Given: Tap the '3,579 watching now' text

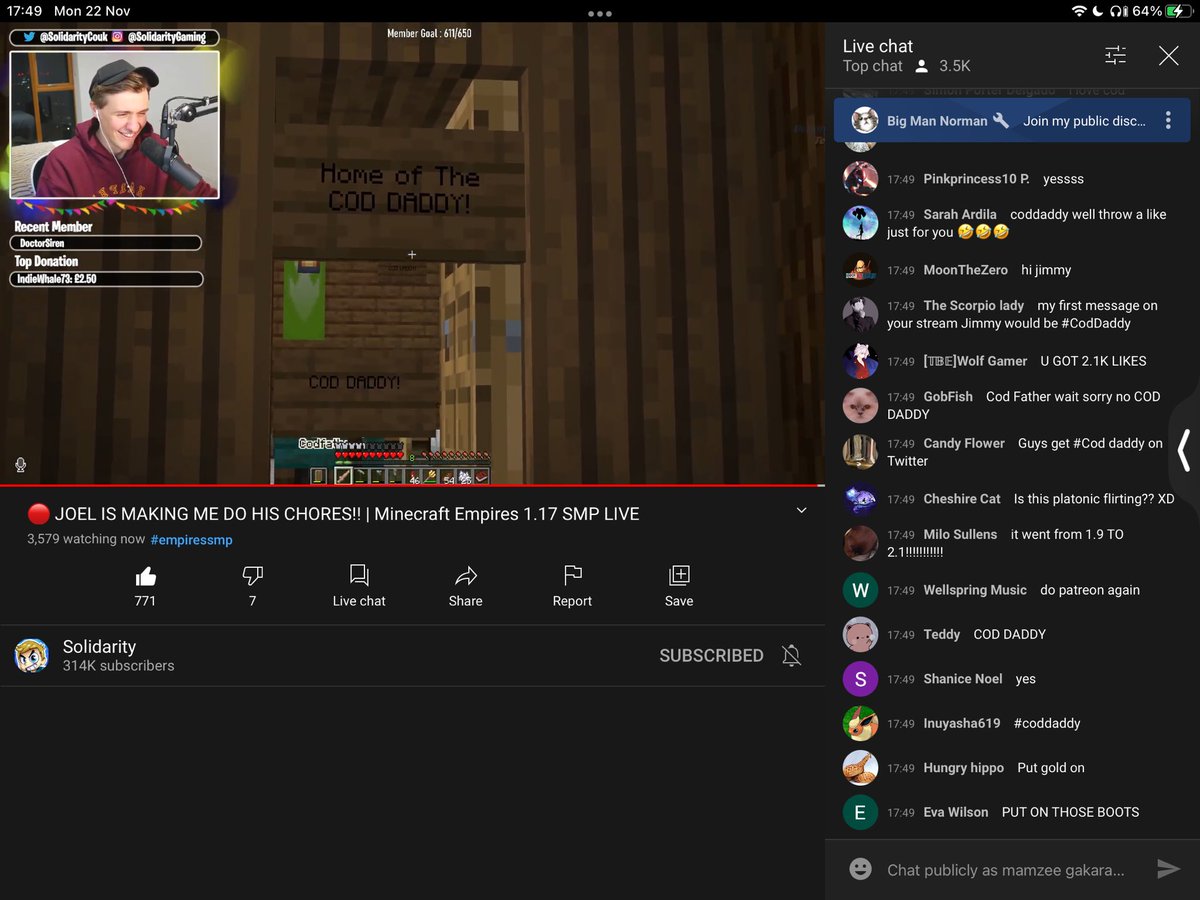Looking at the screenshot, I should pos(86,540).
